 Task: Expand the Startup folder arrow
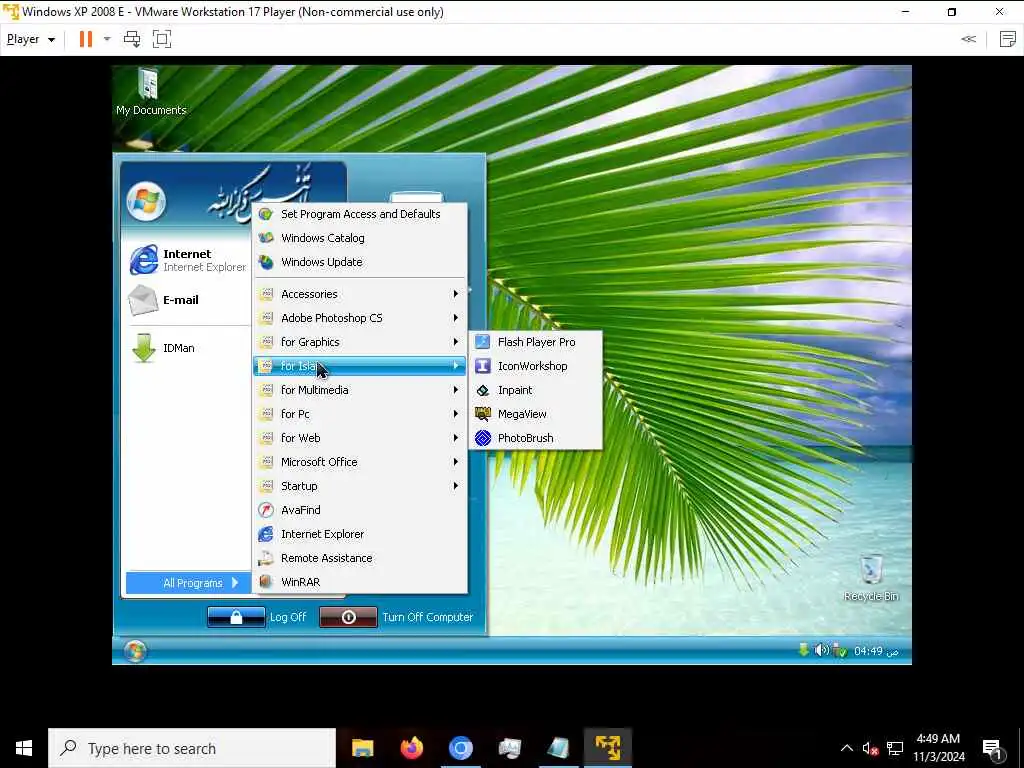[456, 487]
